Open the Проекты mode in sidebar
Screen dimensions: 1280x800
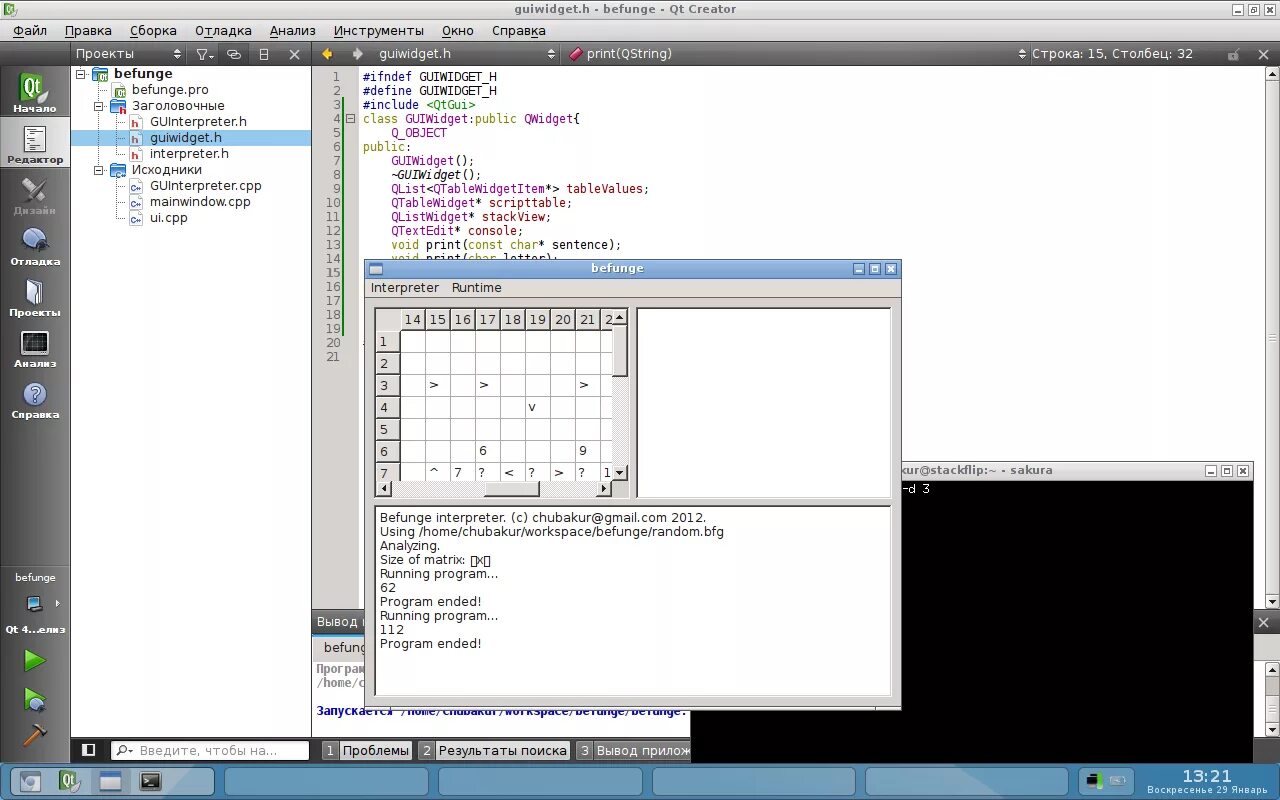tap(35, 296)
